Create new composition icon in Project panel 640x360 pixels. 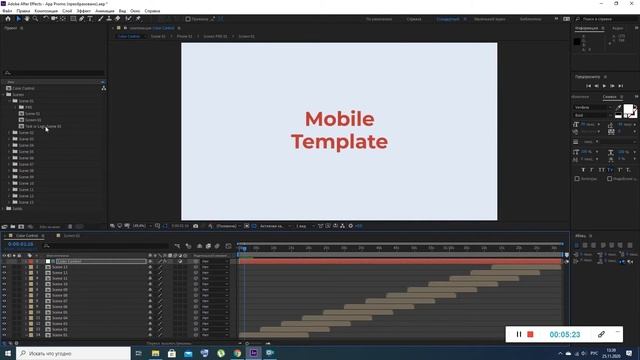(21, 227)
